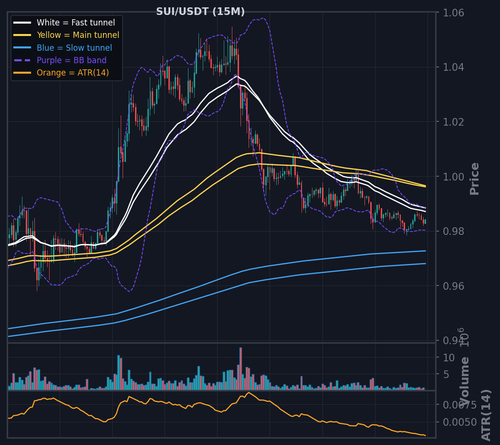Click the yellow line swatch in legend
This screenshot has height=445, width=500.
[x=22, y=35]
